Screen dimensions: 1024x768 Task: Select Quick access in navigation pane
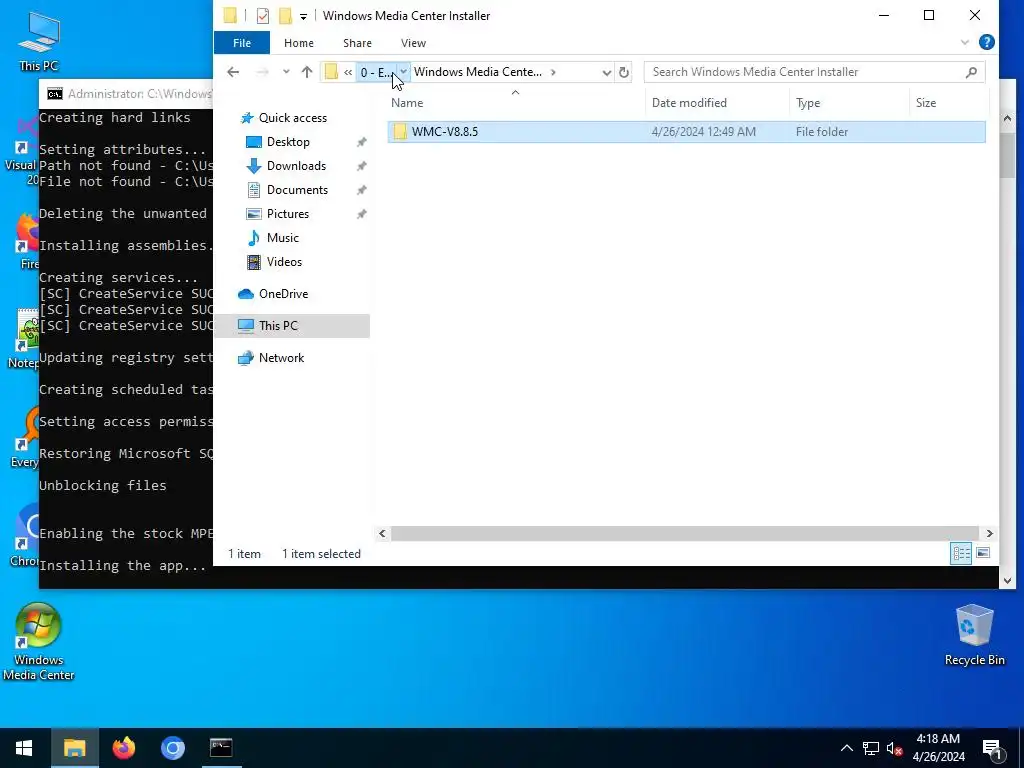pyautogui.click(x=293, y=118)
